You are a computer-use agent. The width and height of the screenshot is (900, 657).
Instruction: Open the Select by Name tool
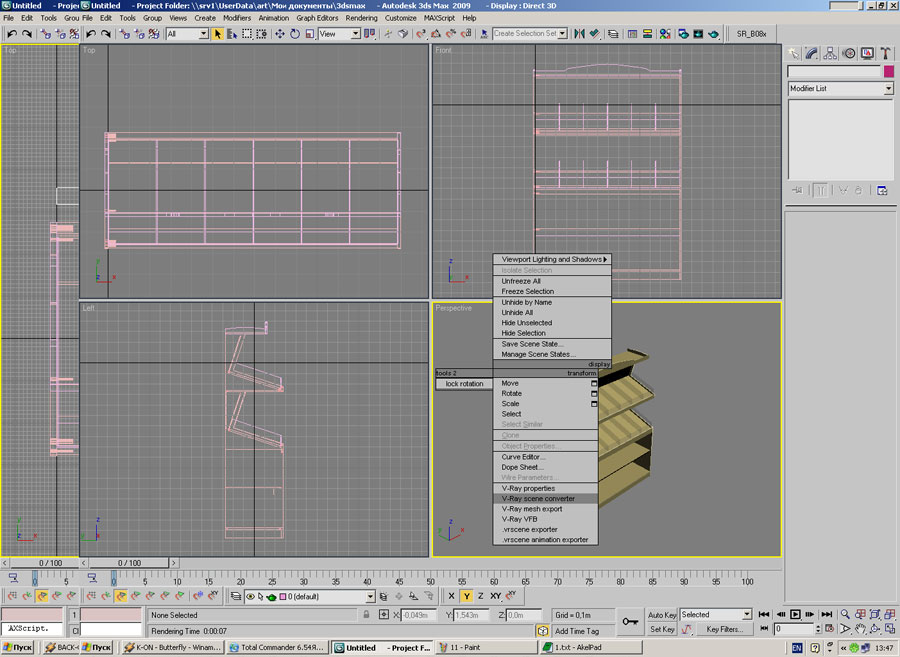(232, 34)
